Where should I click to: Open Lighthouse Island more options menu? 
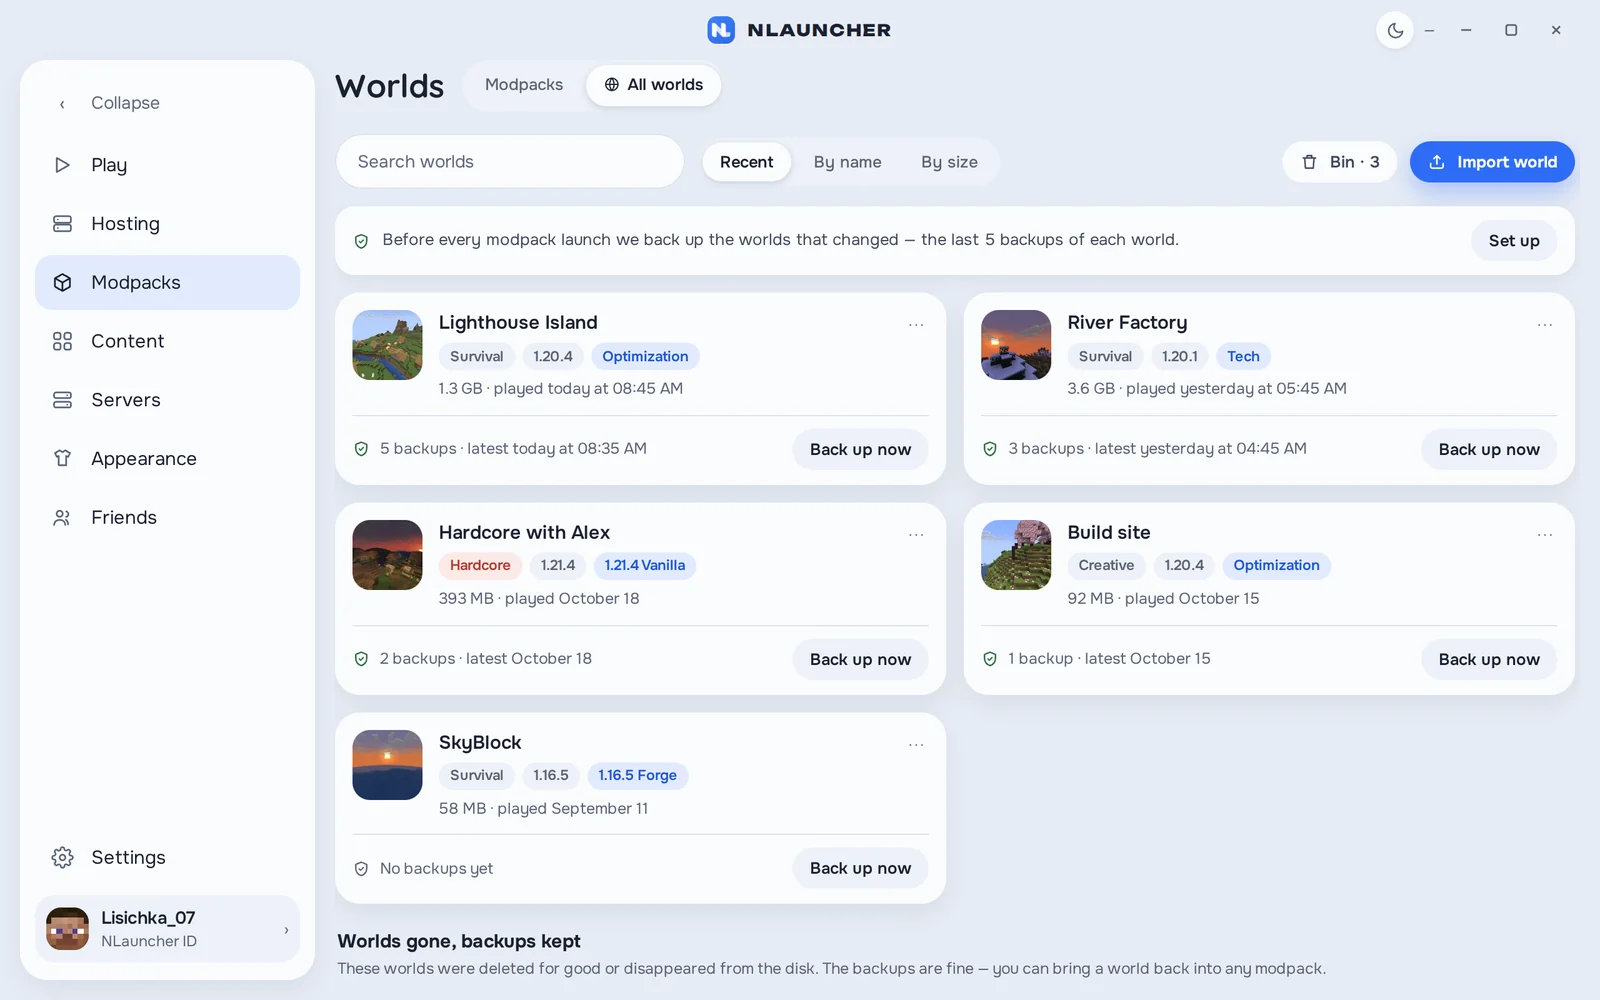pos(916,325)
